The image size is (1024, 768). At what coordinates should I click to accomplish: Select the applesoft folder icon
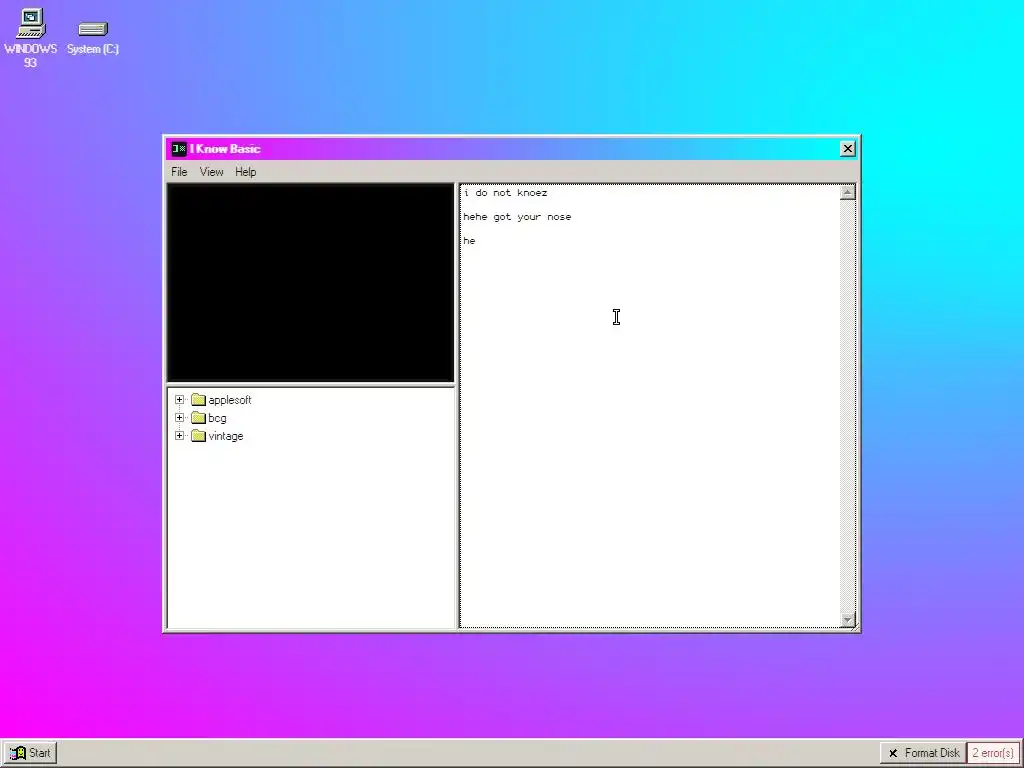[199, 400]
